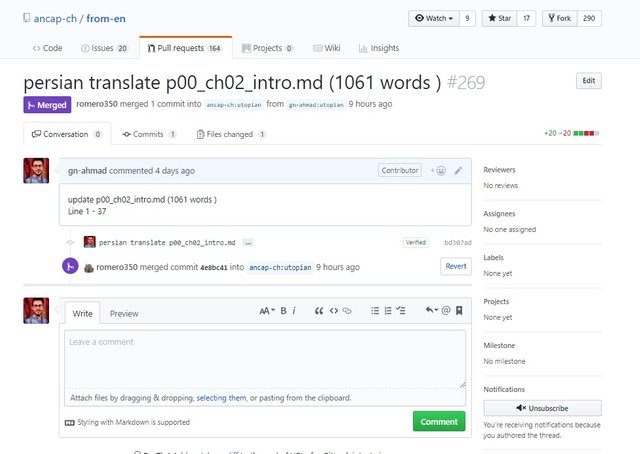Viewport: 640px width, 454px height.
Task: Switch to the Files changed tab
Action: click(x=231, y=134)
